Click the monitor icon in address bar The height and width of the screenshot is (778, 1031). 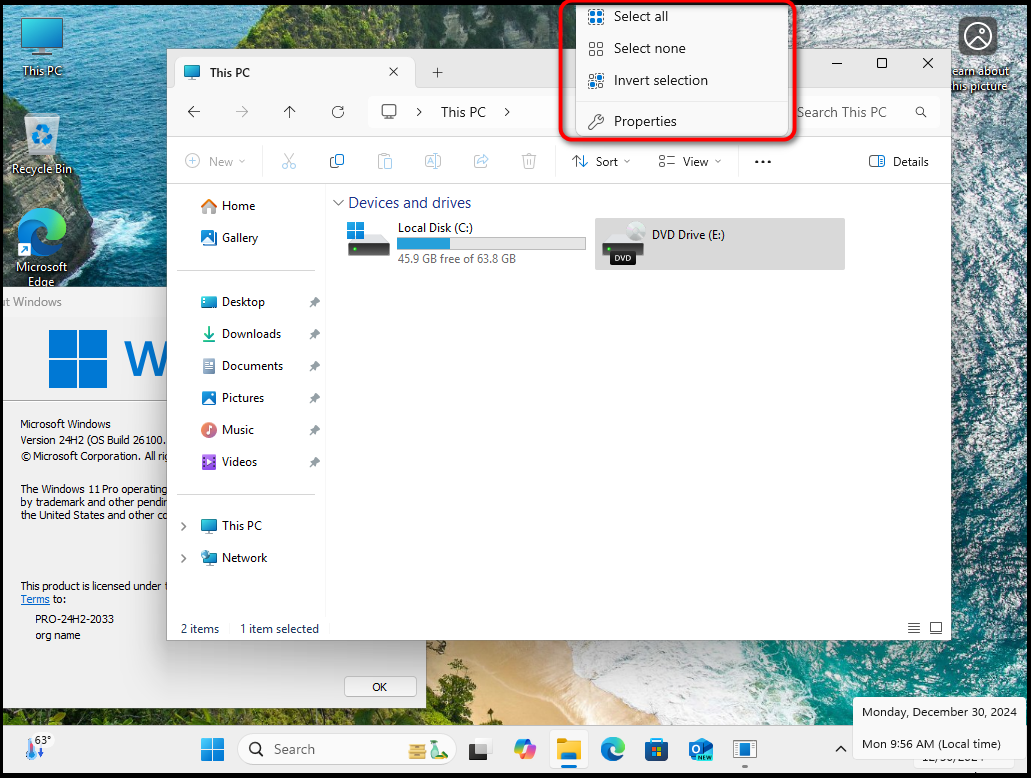click(x=389, y=112)
